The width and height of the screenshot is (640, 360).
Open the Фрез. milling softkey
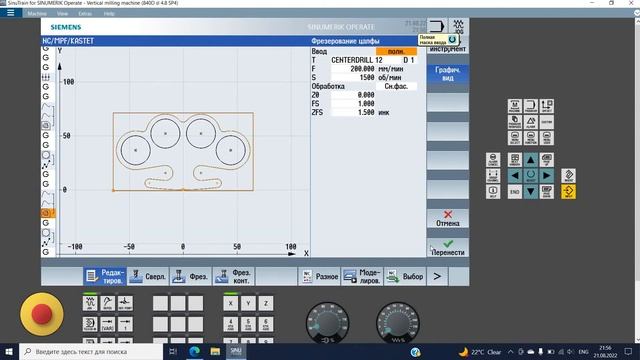coord(191,276)
